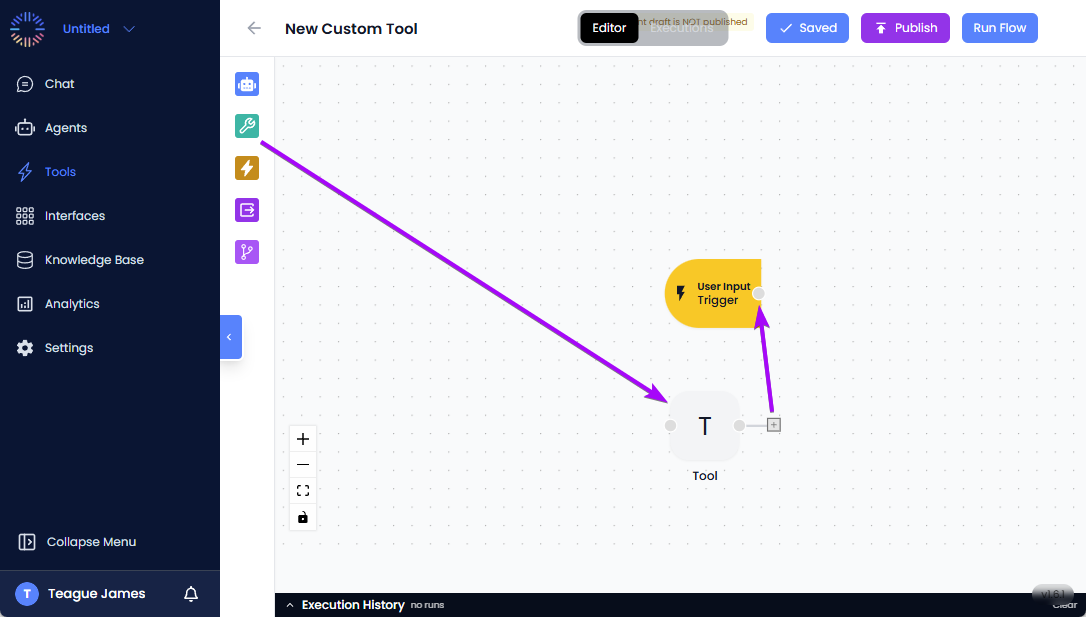Select the flow branch node icon
1086x617 pixels.
pos(246,252)
